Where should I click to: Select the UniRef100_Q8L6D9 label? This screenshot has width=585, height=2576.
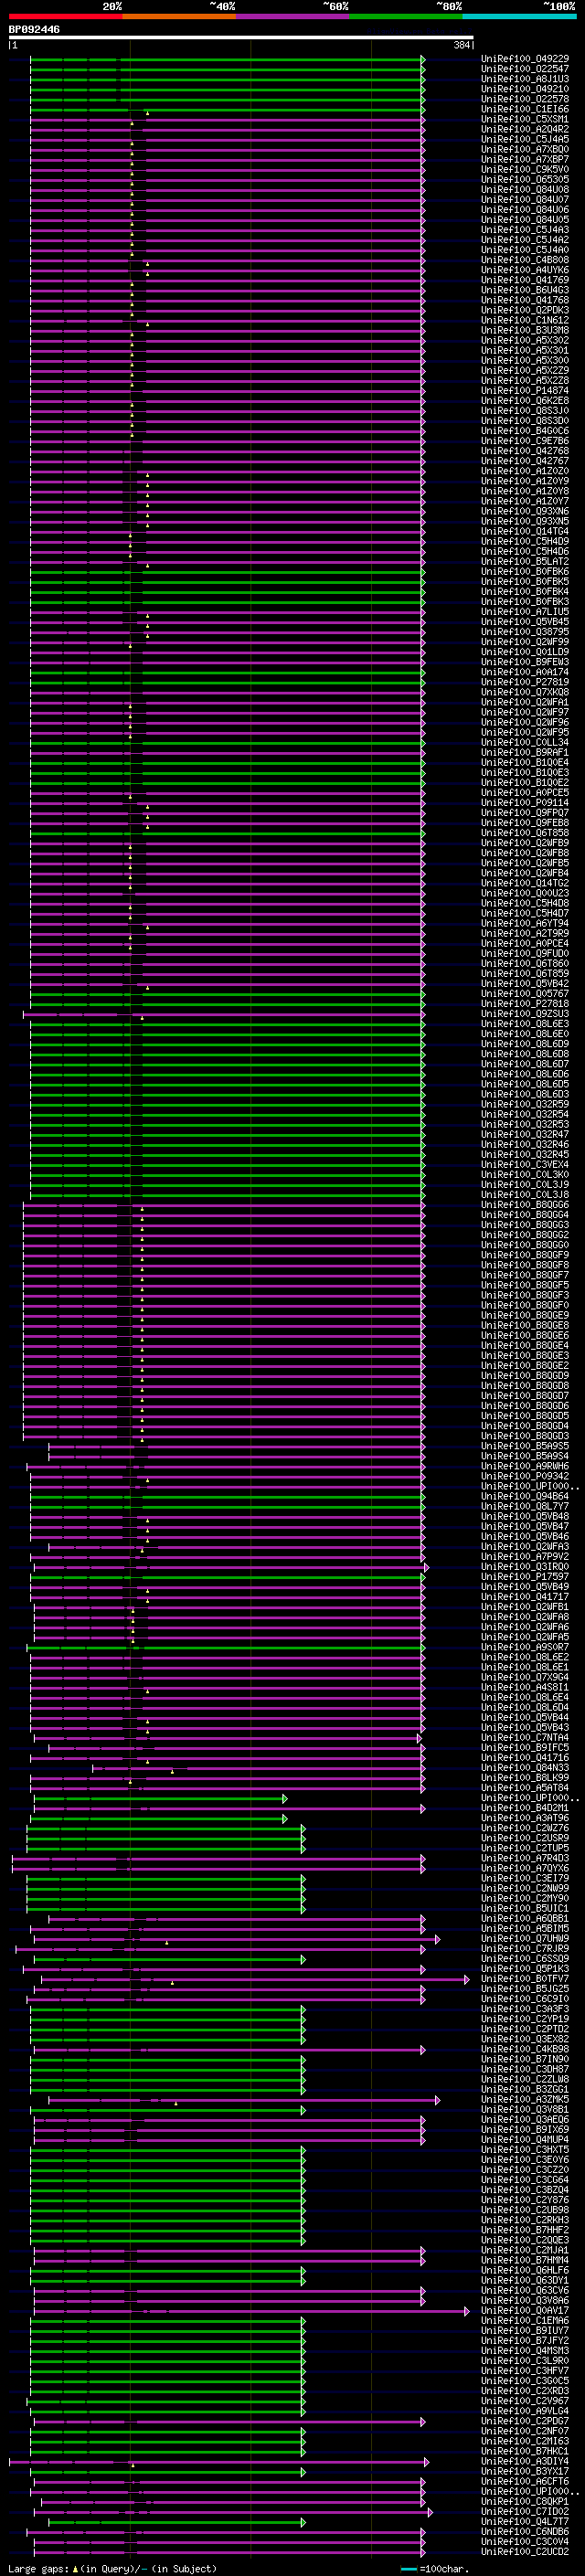(x=525, y=1044)
